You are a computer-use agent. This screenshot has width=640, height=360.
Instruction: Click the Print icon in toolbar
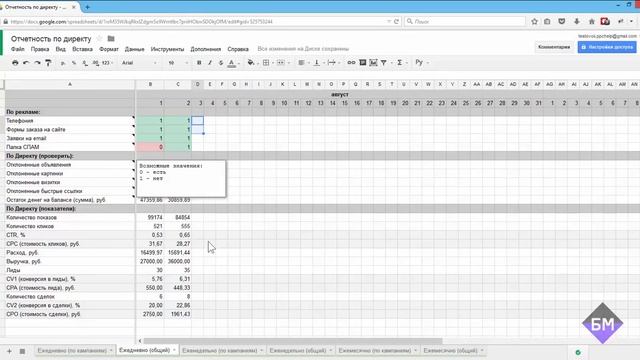(x=15, y=63)
